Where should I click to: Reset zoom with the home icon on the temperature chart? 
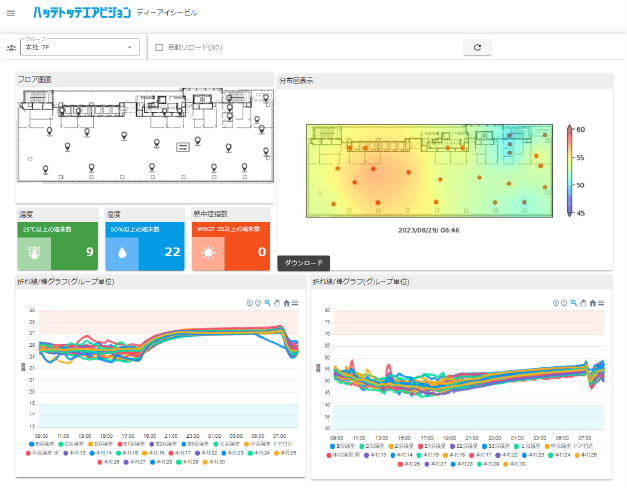coord(286,303)
